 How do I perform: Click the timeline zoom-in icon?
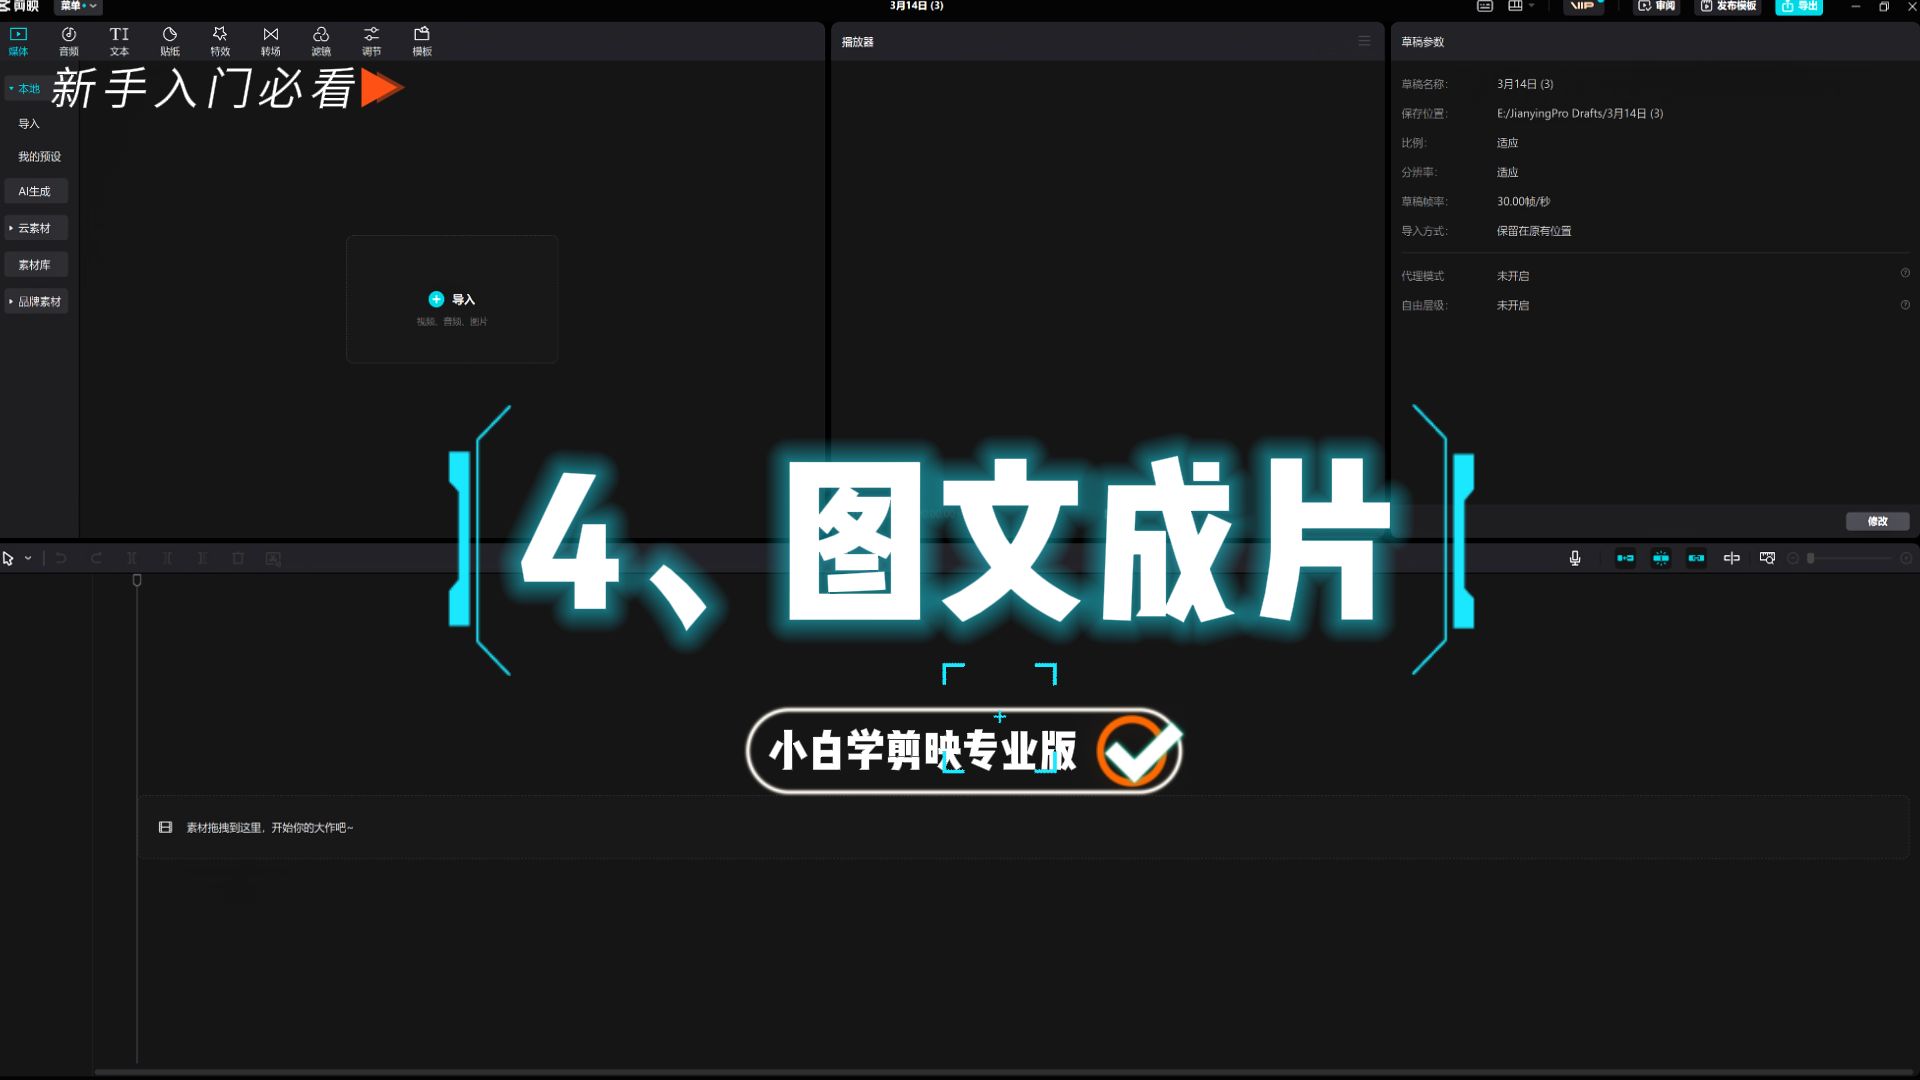pyautogui.click(x=1906, y=558)
